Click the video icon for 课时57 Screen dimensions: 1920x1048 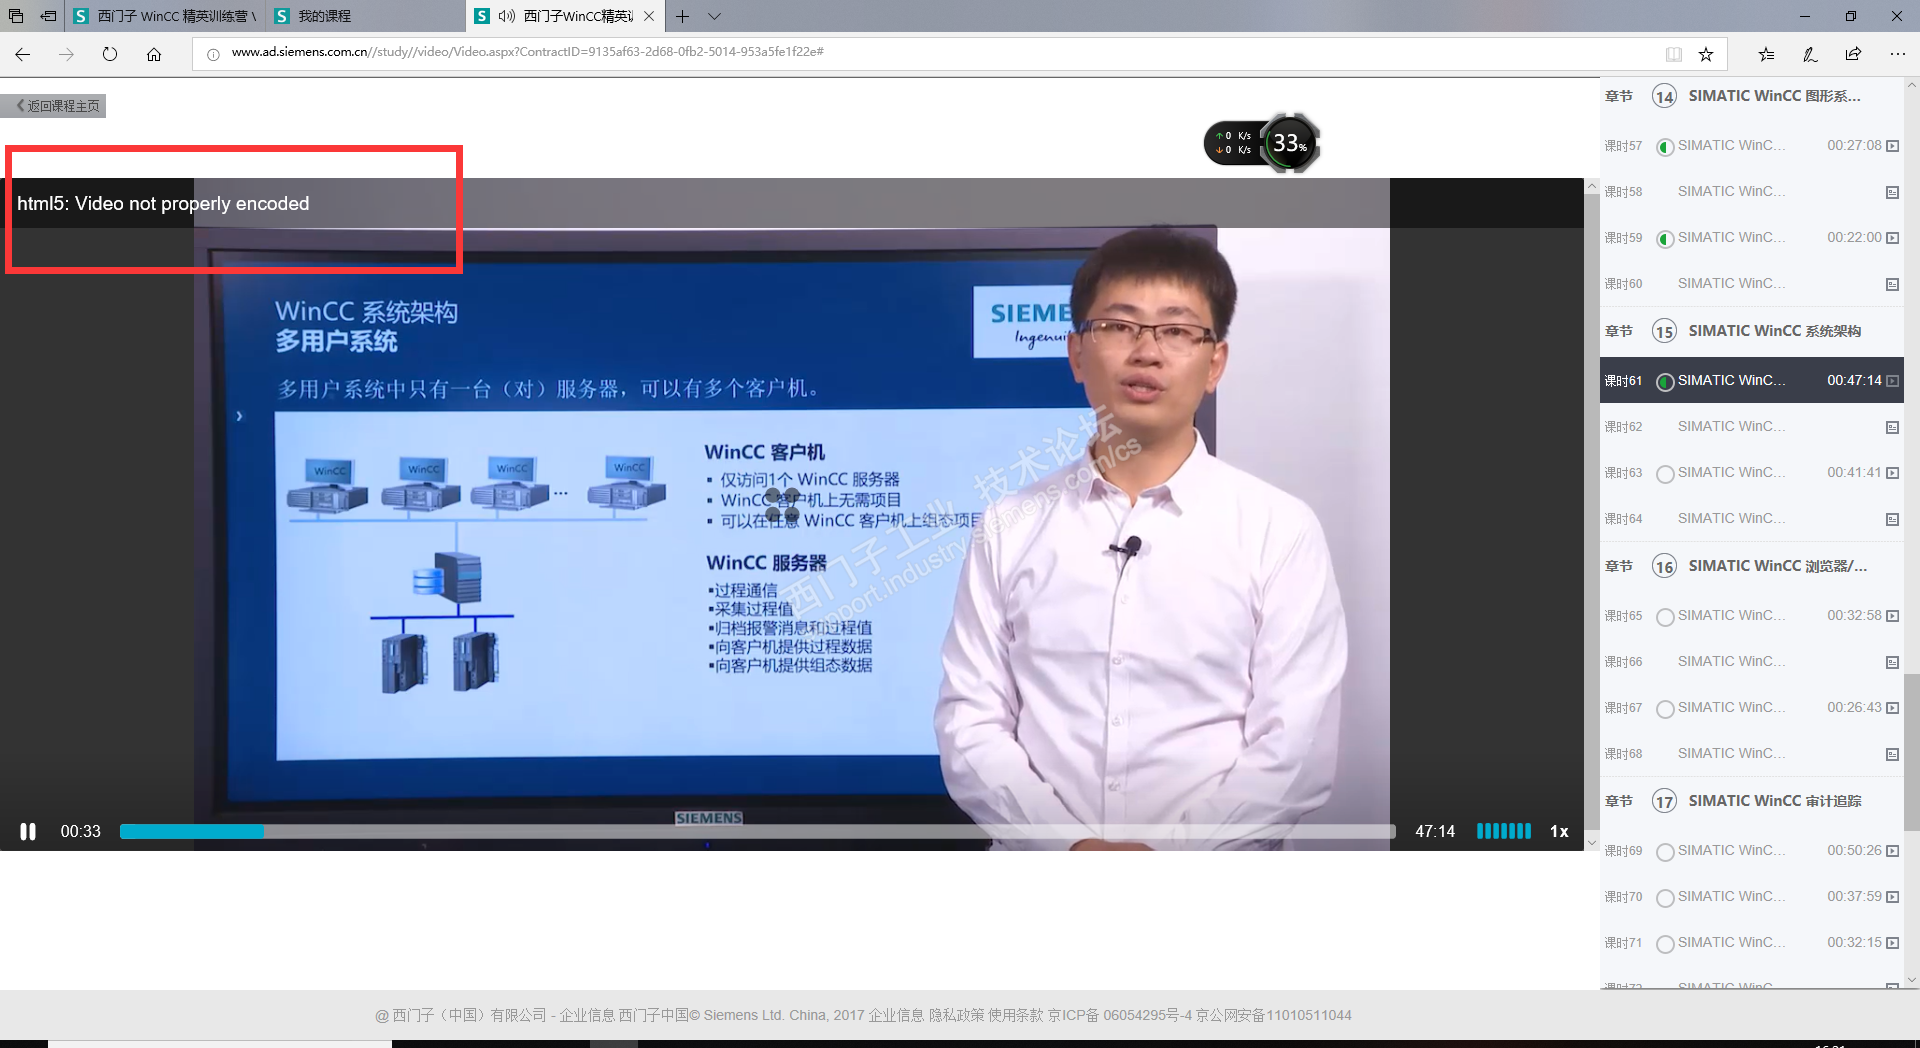pyautogui.click(x=1892, y=146)
